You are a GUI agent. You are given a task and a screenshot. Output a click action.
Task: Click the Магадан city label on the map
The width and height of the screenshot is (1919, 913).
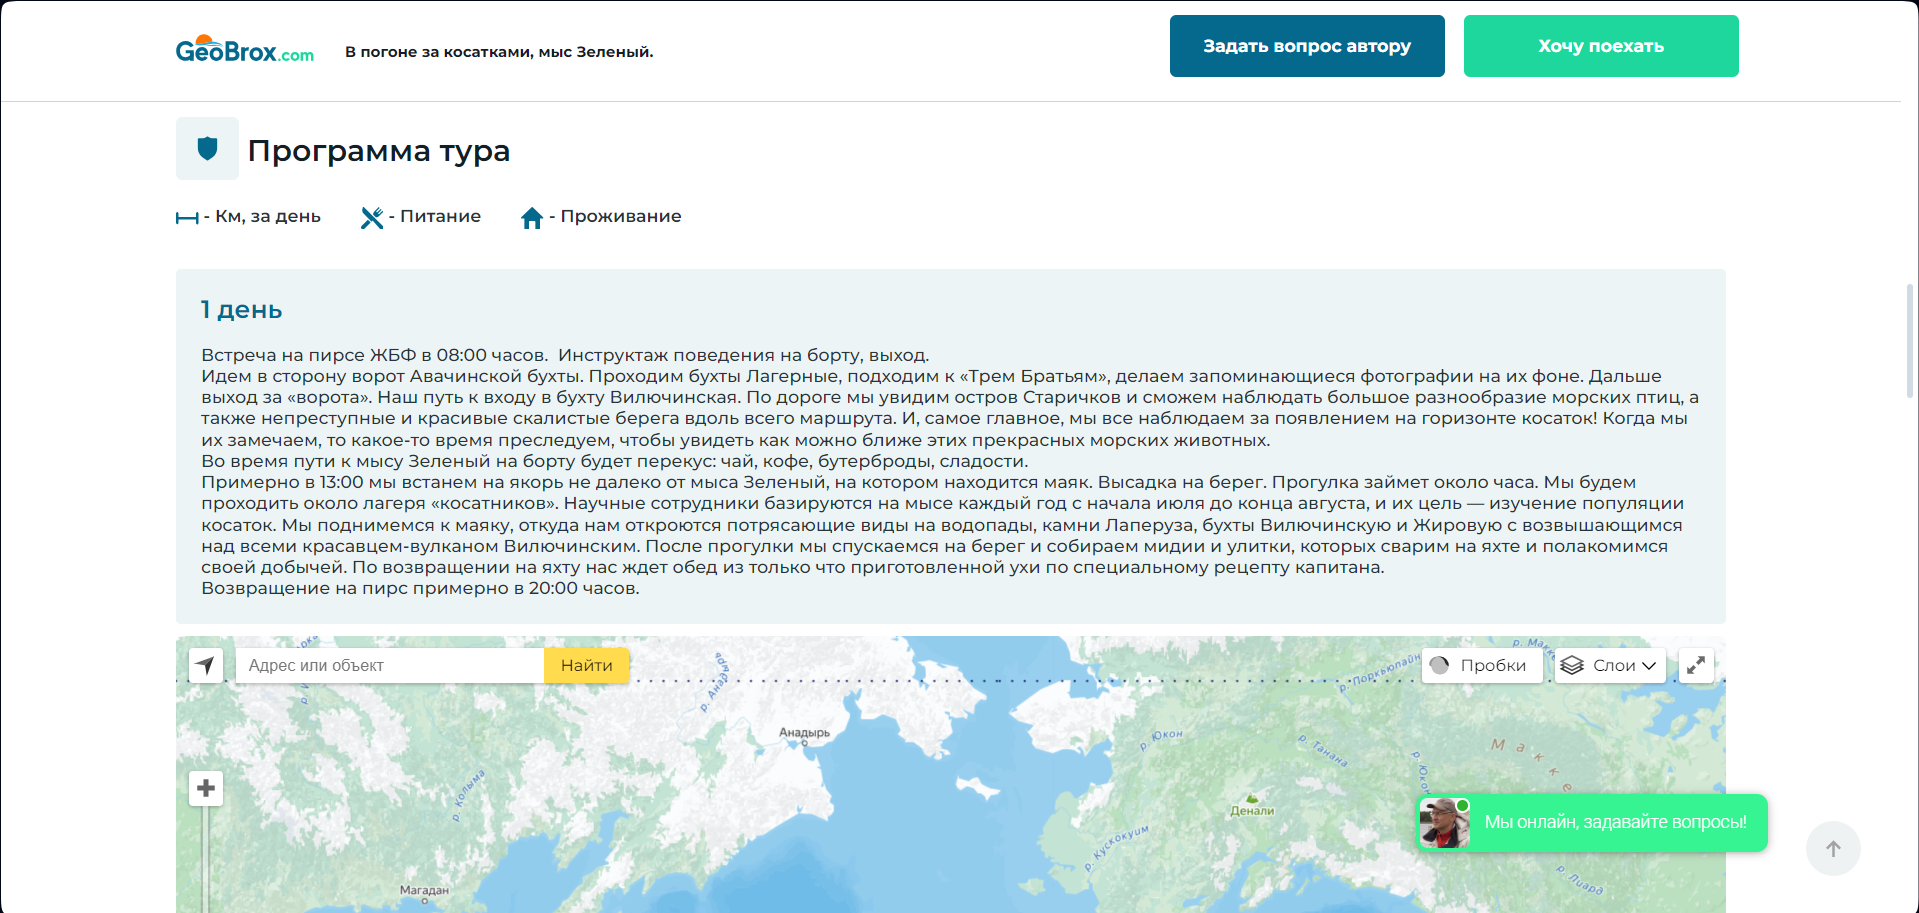click(x=424, y=890)
